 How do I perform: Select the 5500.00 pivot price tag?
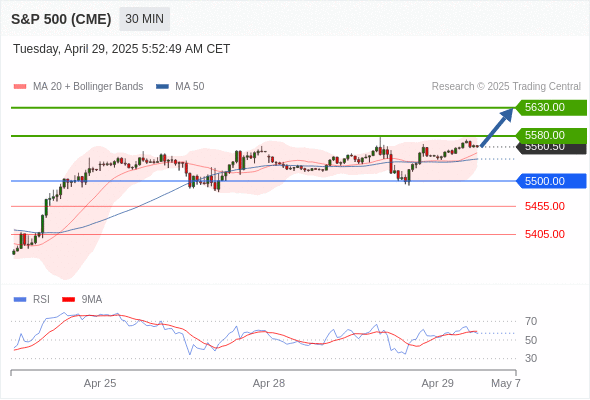551,181
